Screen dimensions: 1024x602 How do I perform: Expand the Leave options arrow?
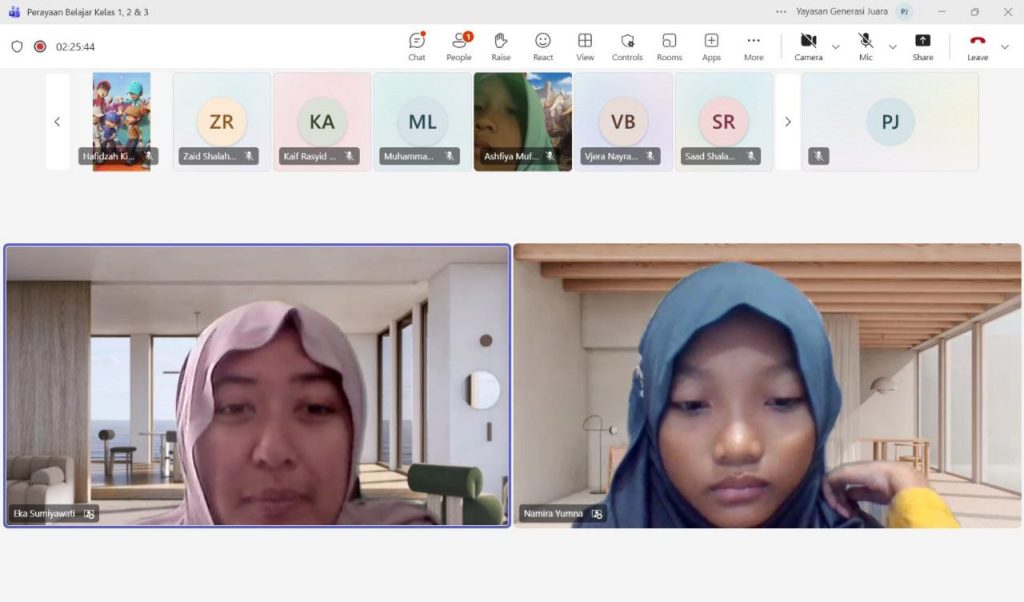[1005, 46]
